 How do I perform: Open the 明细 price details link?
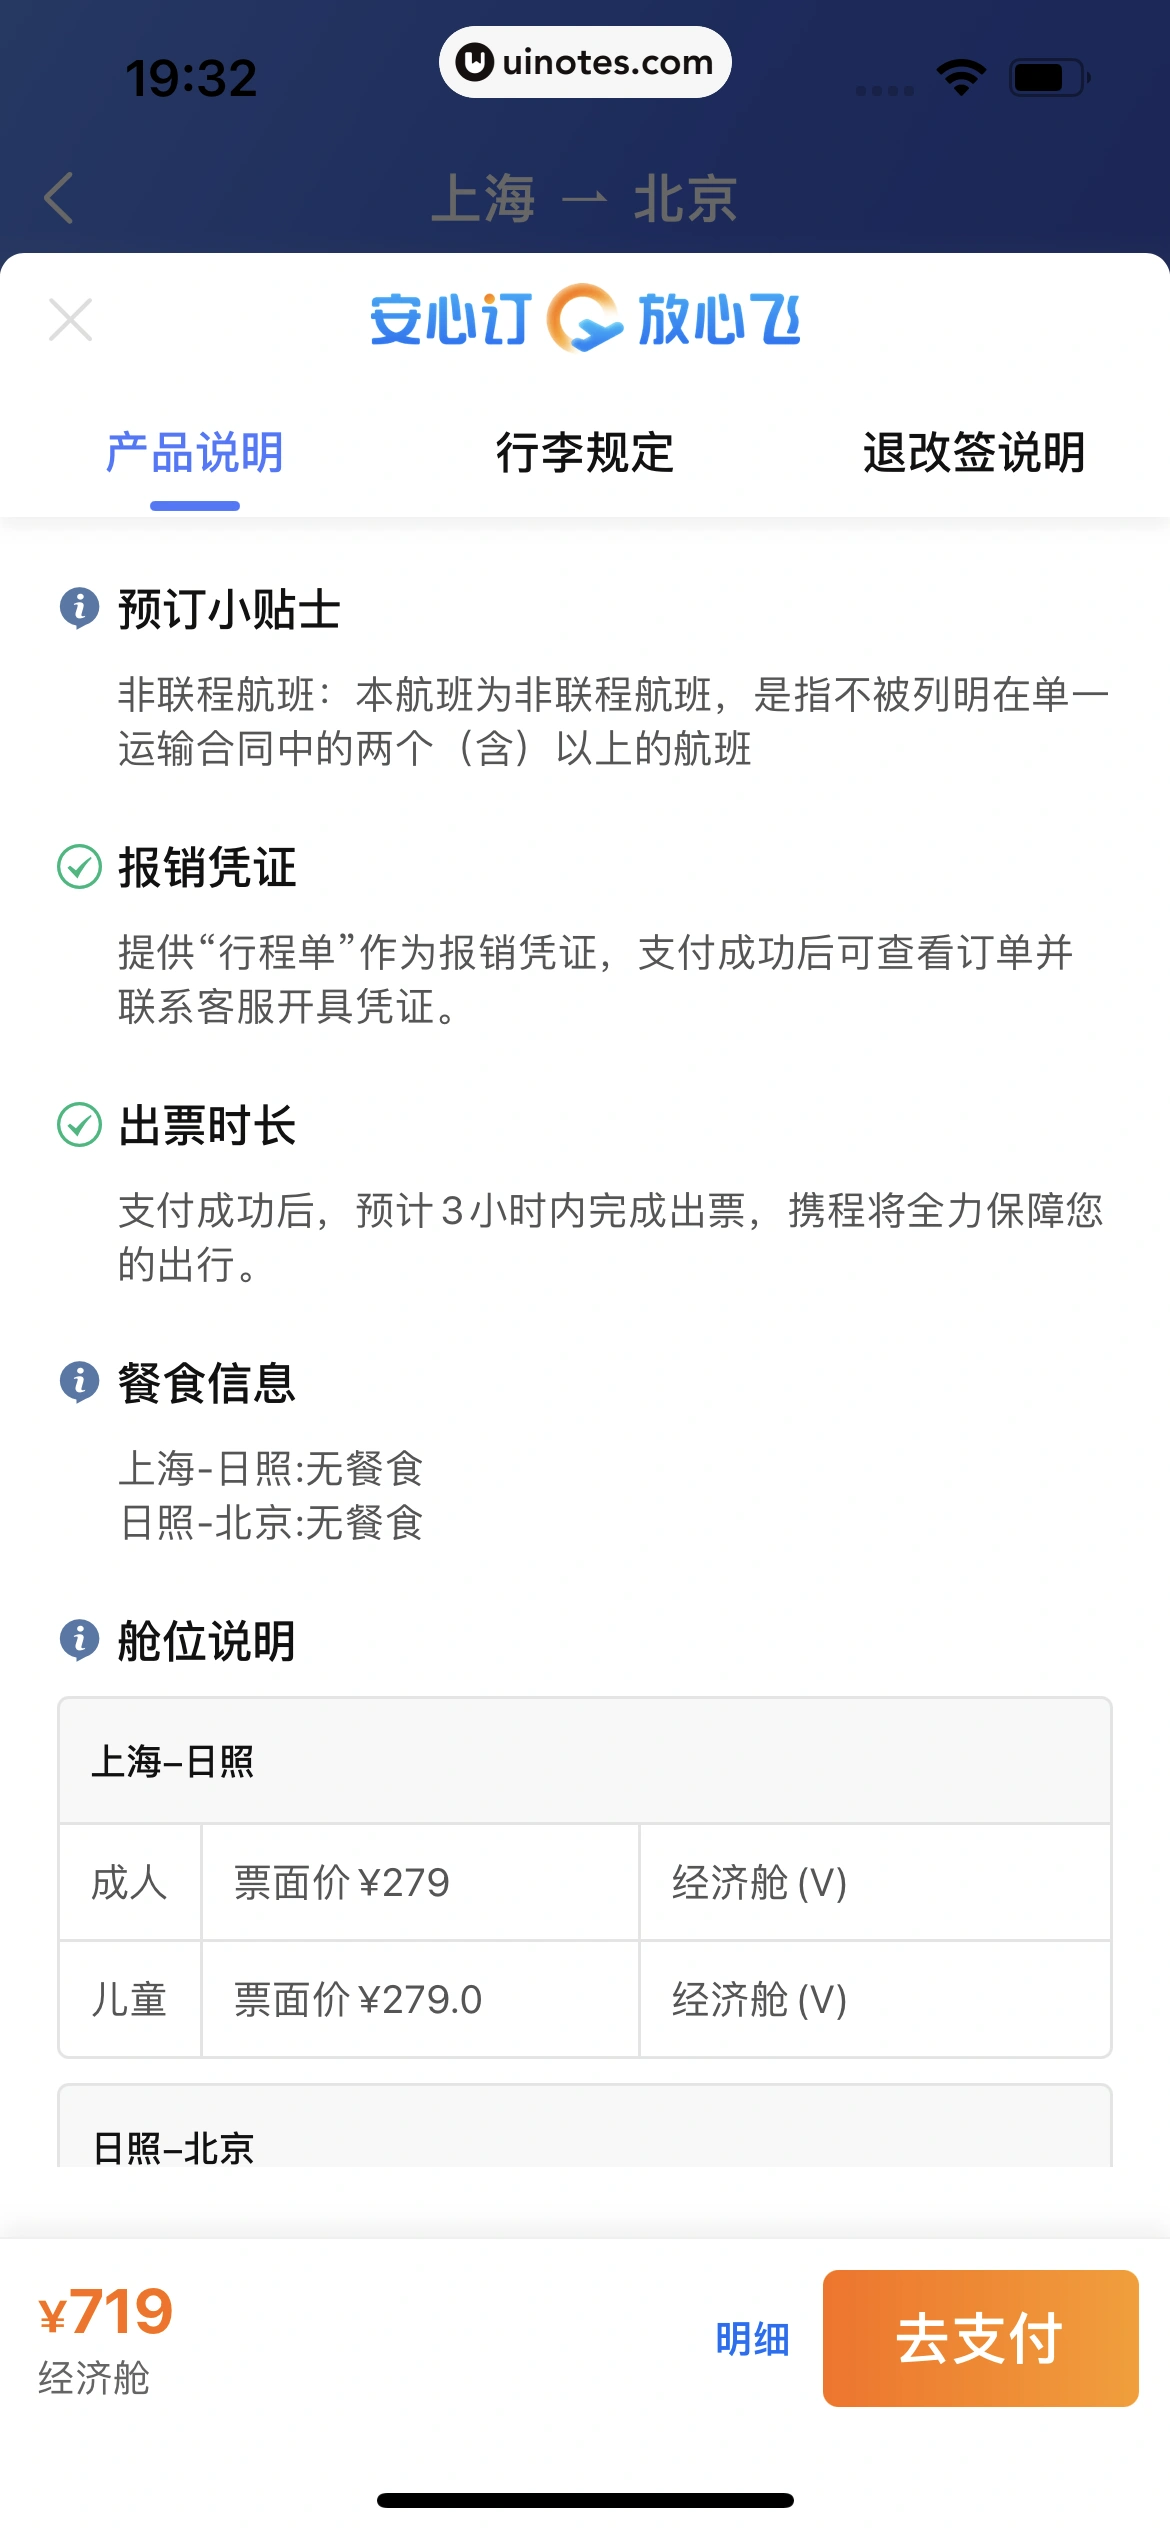click(x=752, y=2340)
